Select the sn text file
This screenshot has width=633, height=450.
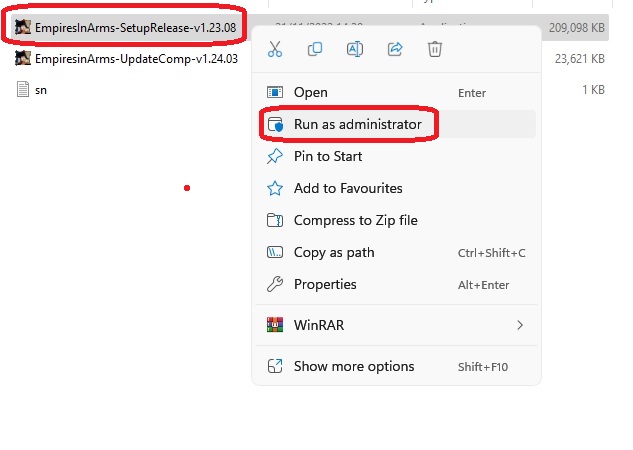pos(41,90)
